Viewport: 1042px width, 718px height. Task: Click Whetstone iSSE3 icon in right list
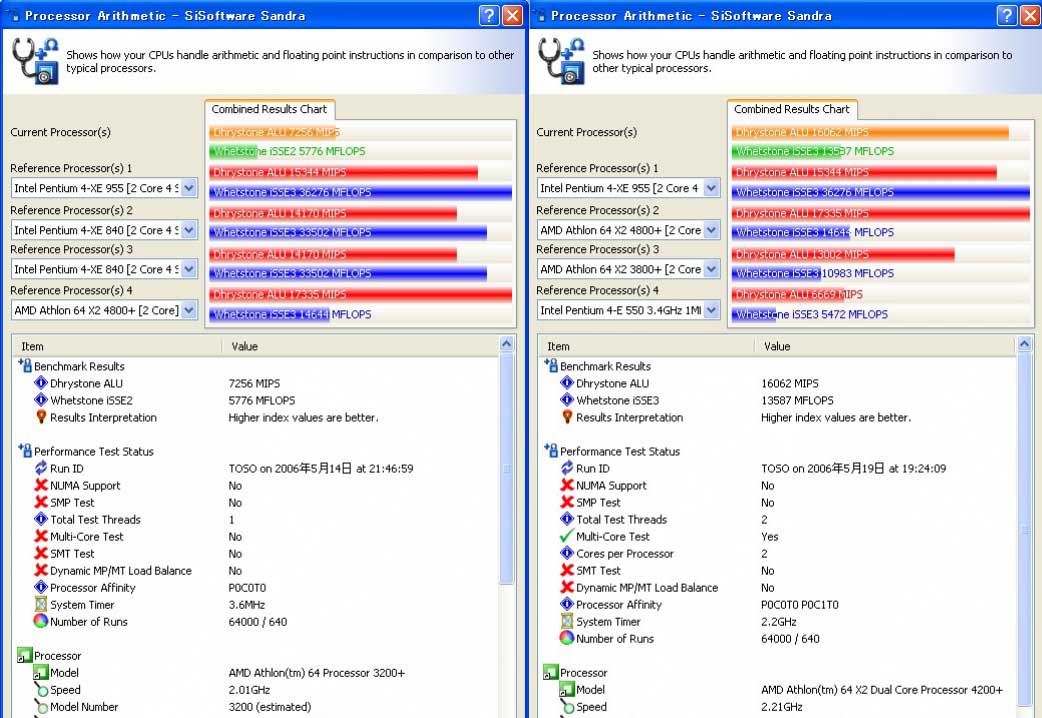pyautogui.click(x=567, y=400)
